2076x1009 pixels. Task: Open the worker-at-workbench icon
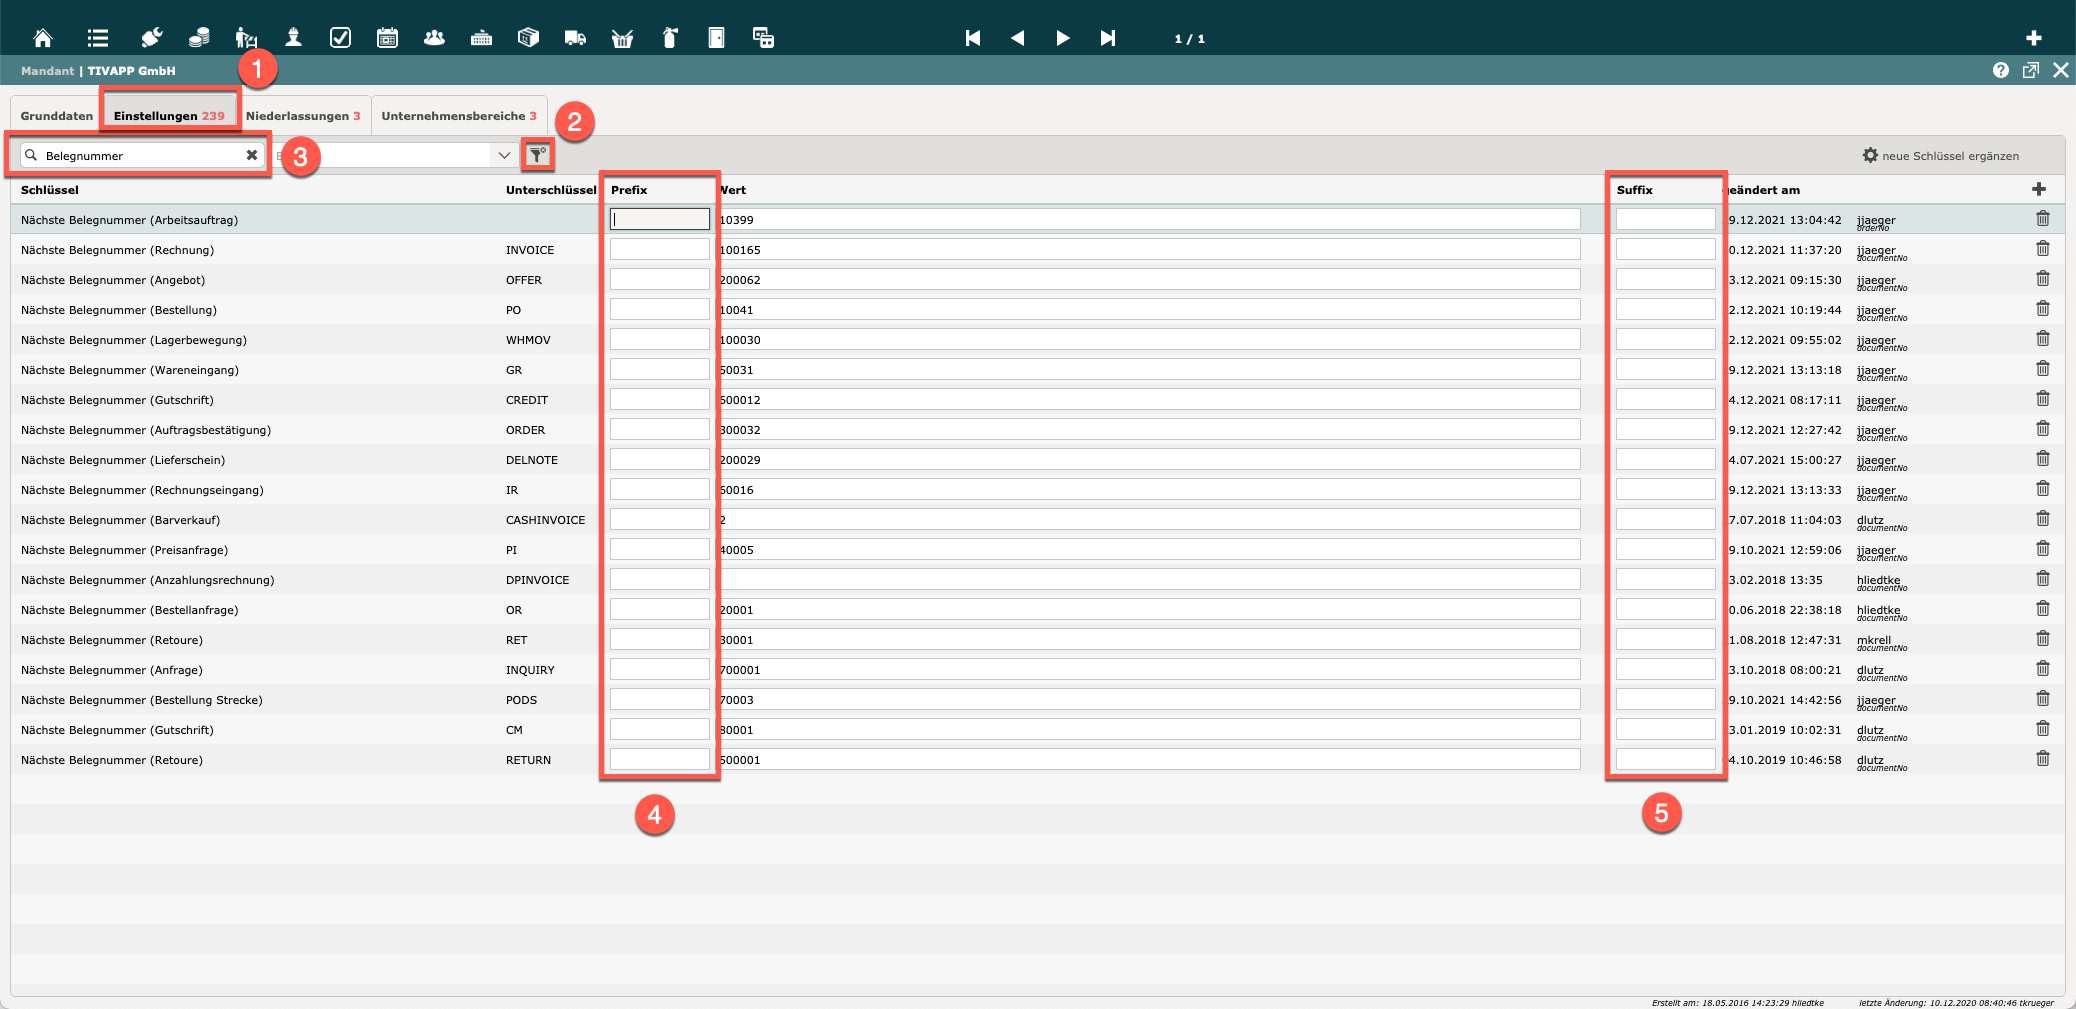[246, 38]
